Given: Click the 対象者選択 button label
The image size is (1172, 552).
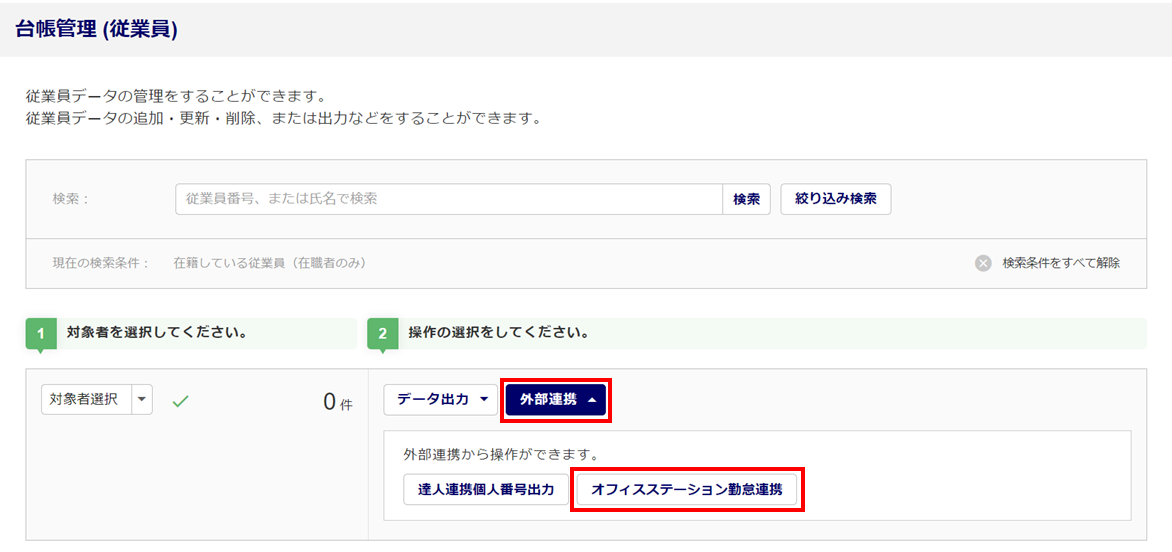Looking at the screenshot, I should 87,400.
